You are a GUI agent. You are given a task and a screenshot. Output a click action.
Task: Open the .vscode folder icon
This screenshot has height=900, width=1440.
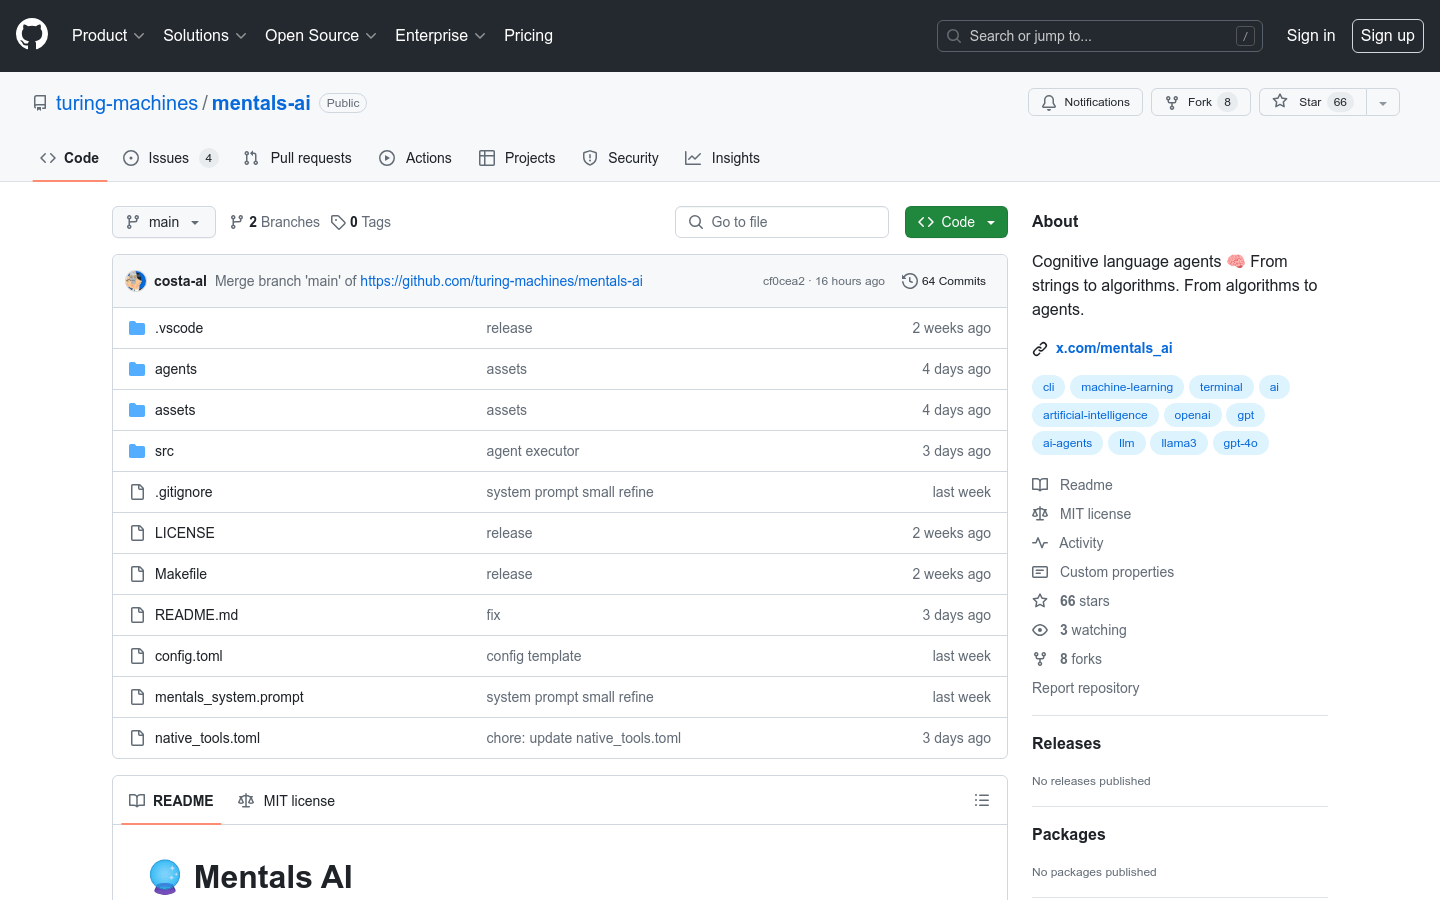tap(137, 328)
